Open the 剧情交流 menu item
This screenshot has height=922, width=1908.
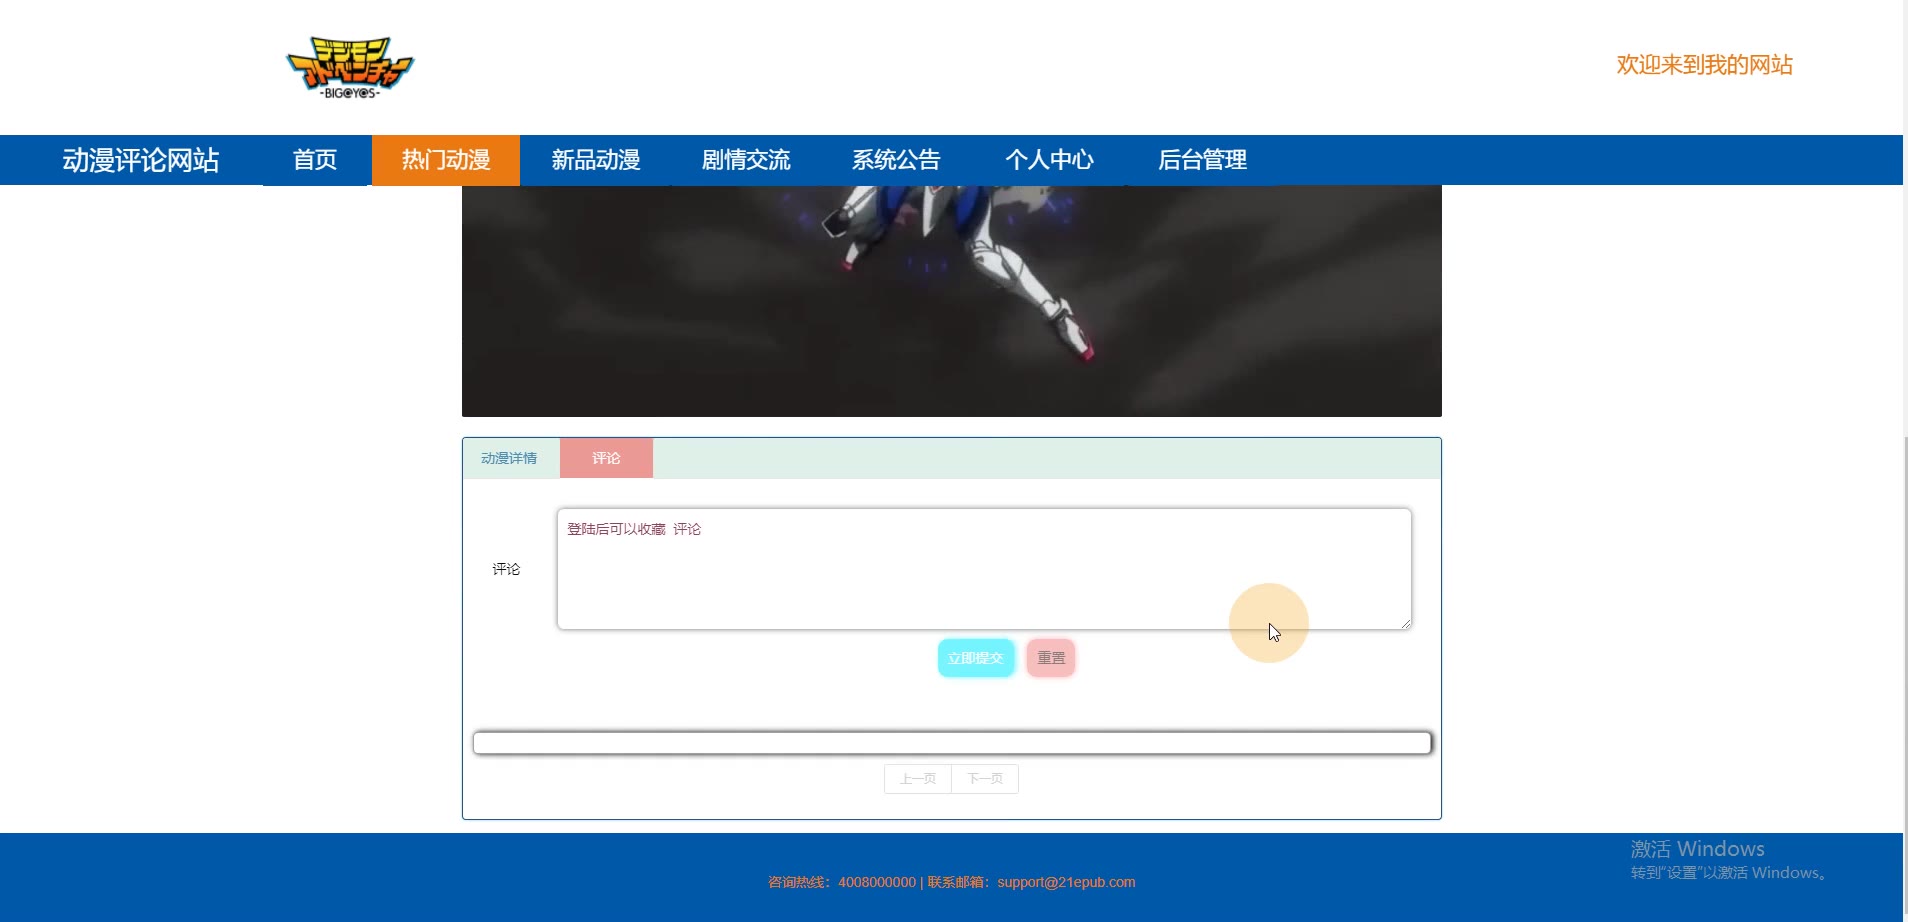coord(746,160)
